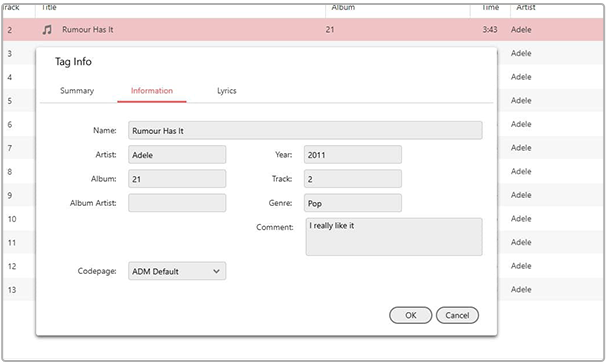Click the Year field showing 2011
This screenshot has width=608, height=364.
tap(352, 155)
